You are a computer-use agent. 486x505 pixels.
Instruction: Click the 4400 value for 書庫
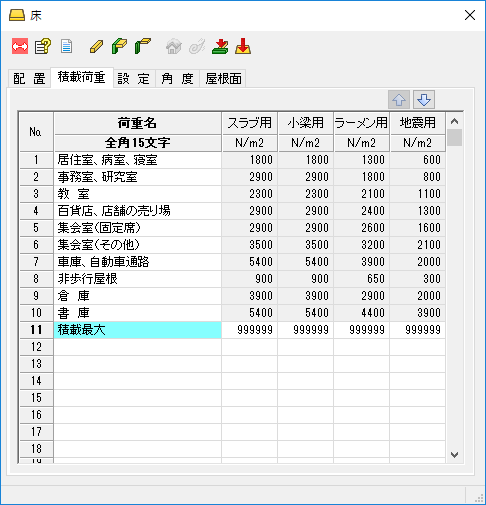362,313
